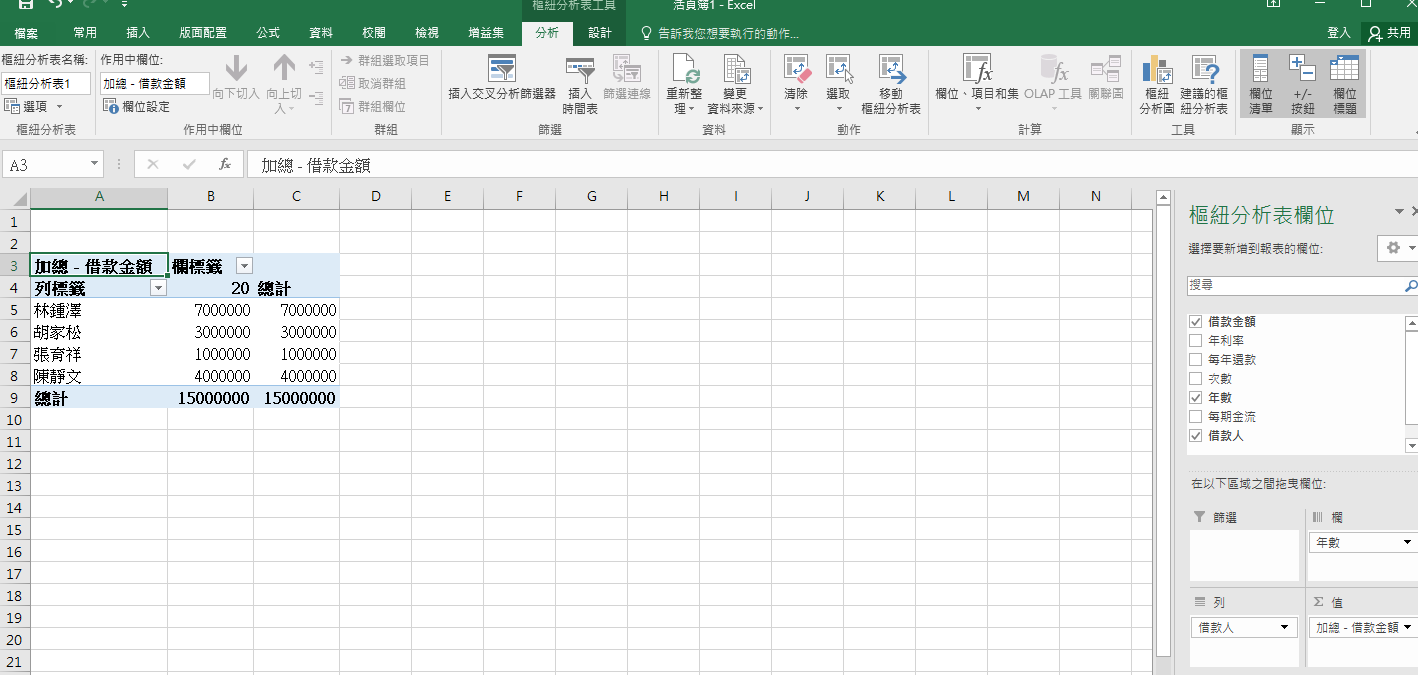Screen dimensions: 1418x675
Task: Toggle Field Headers (欄位標題) display
Action: 1345,84
